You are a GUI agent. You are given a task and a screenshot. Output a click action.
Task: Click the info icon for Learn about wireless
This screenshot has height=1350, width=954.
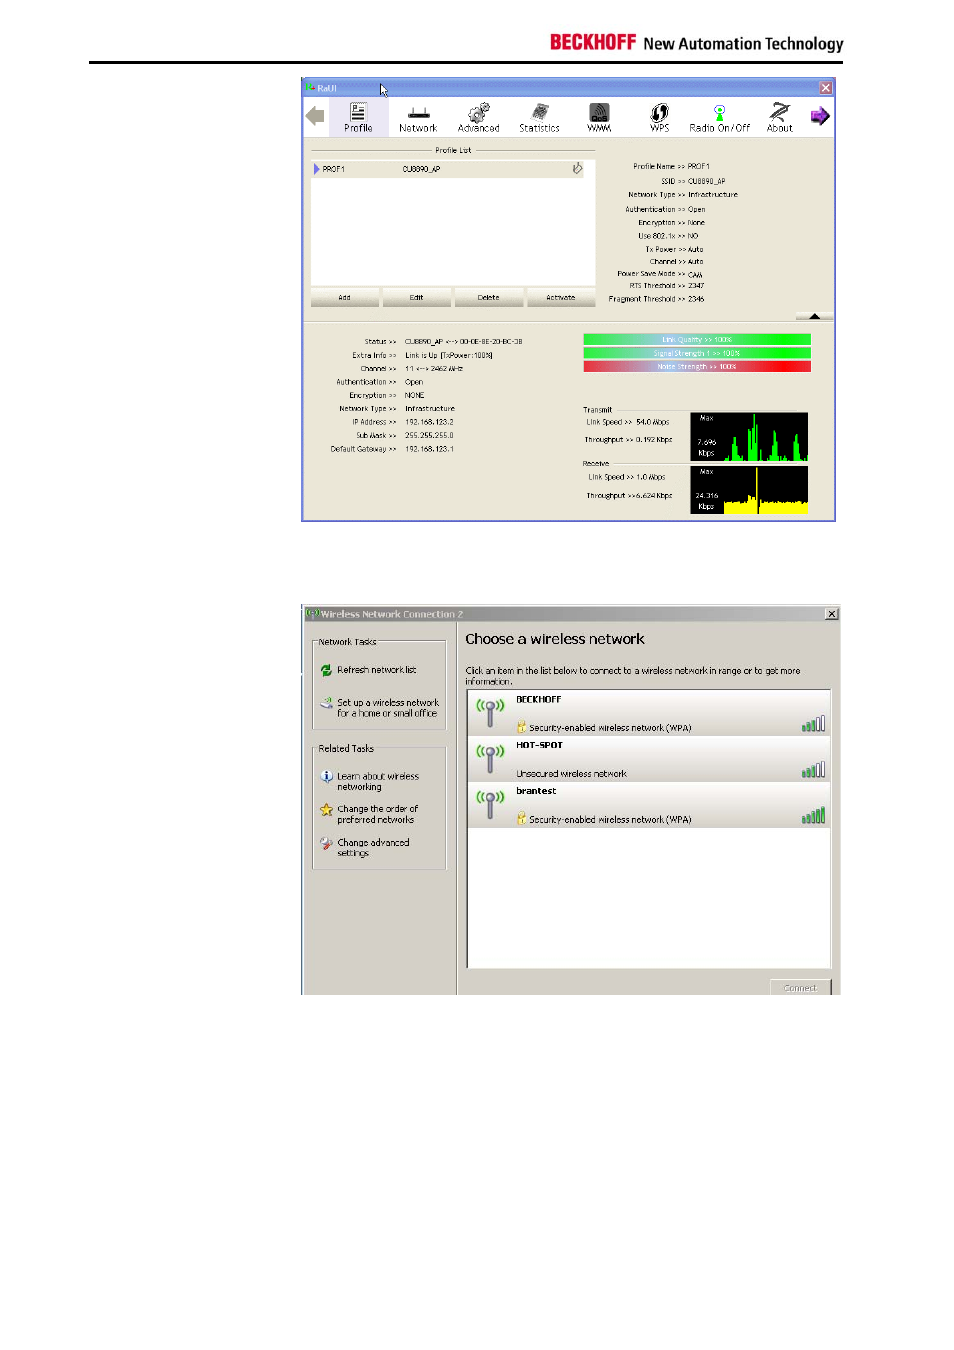pos(326,776)
